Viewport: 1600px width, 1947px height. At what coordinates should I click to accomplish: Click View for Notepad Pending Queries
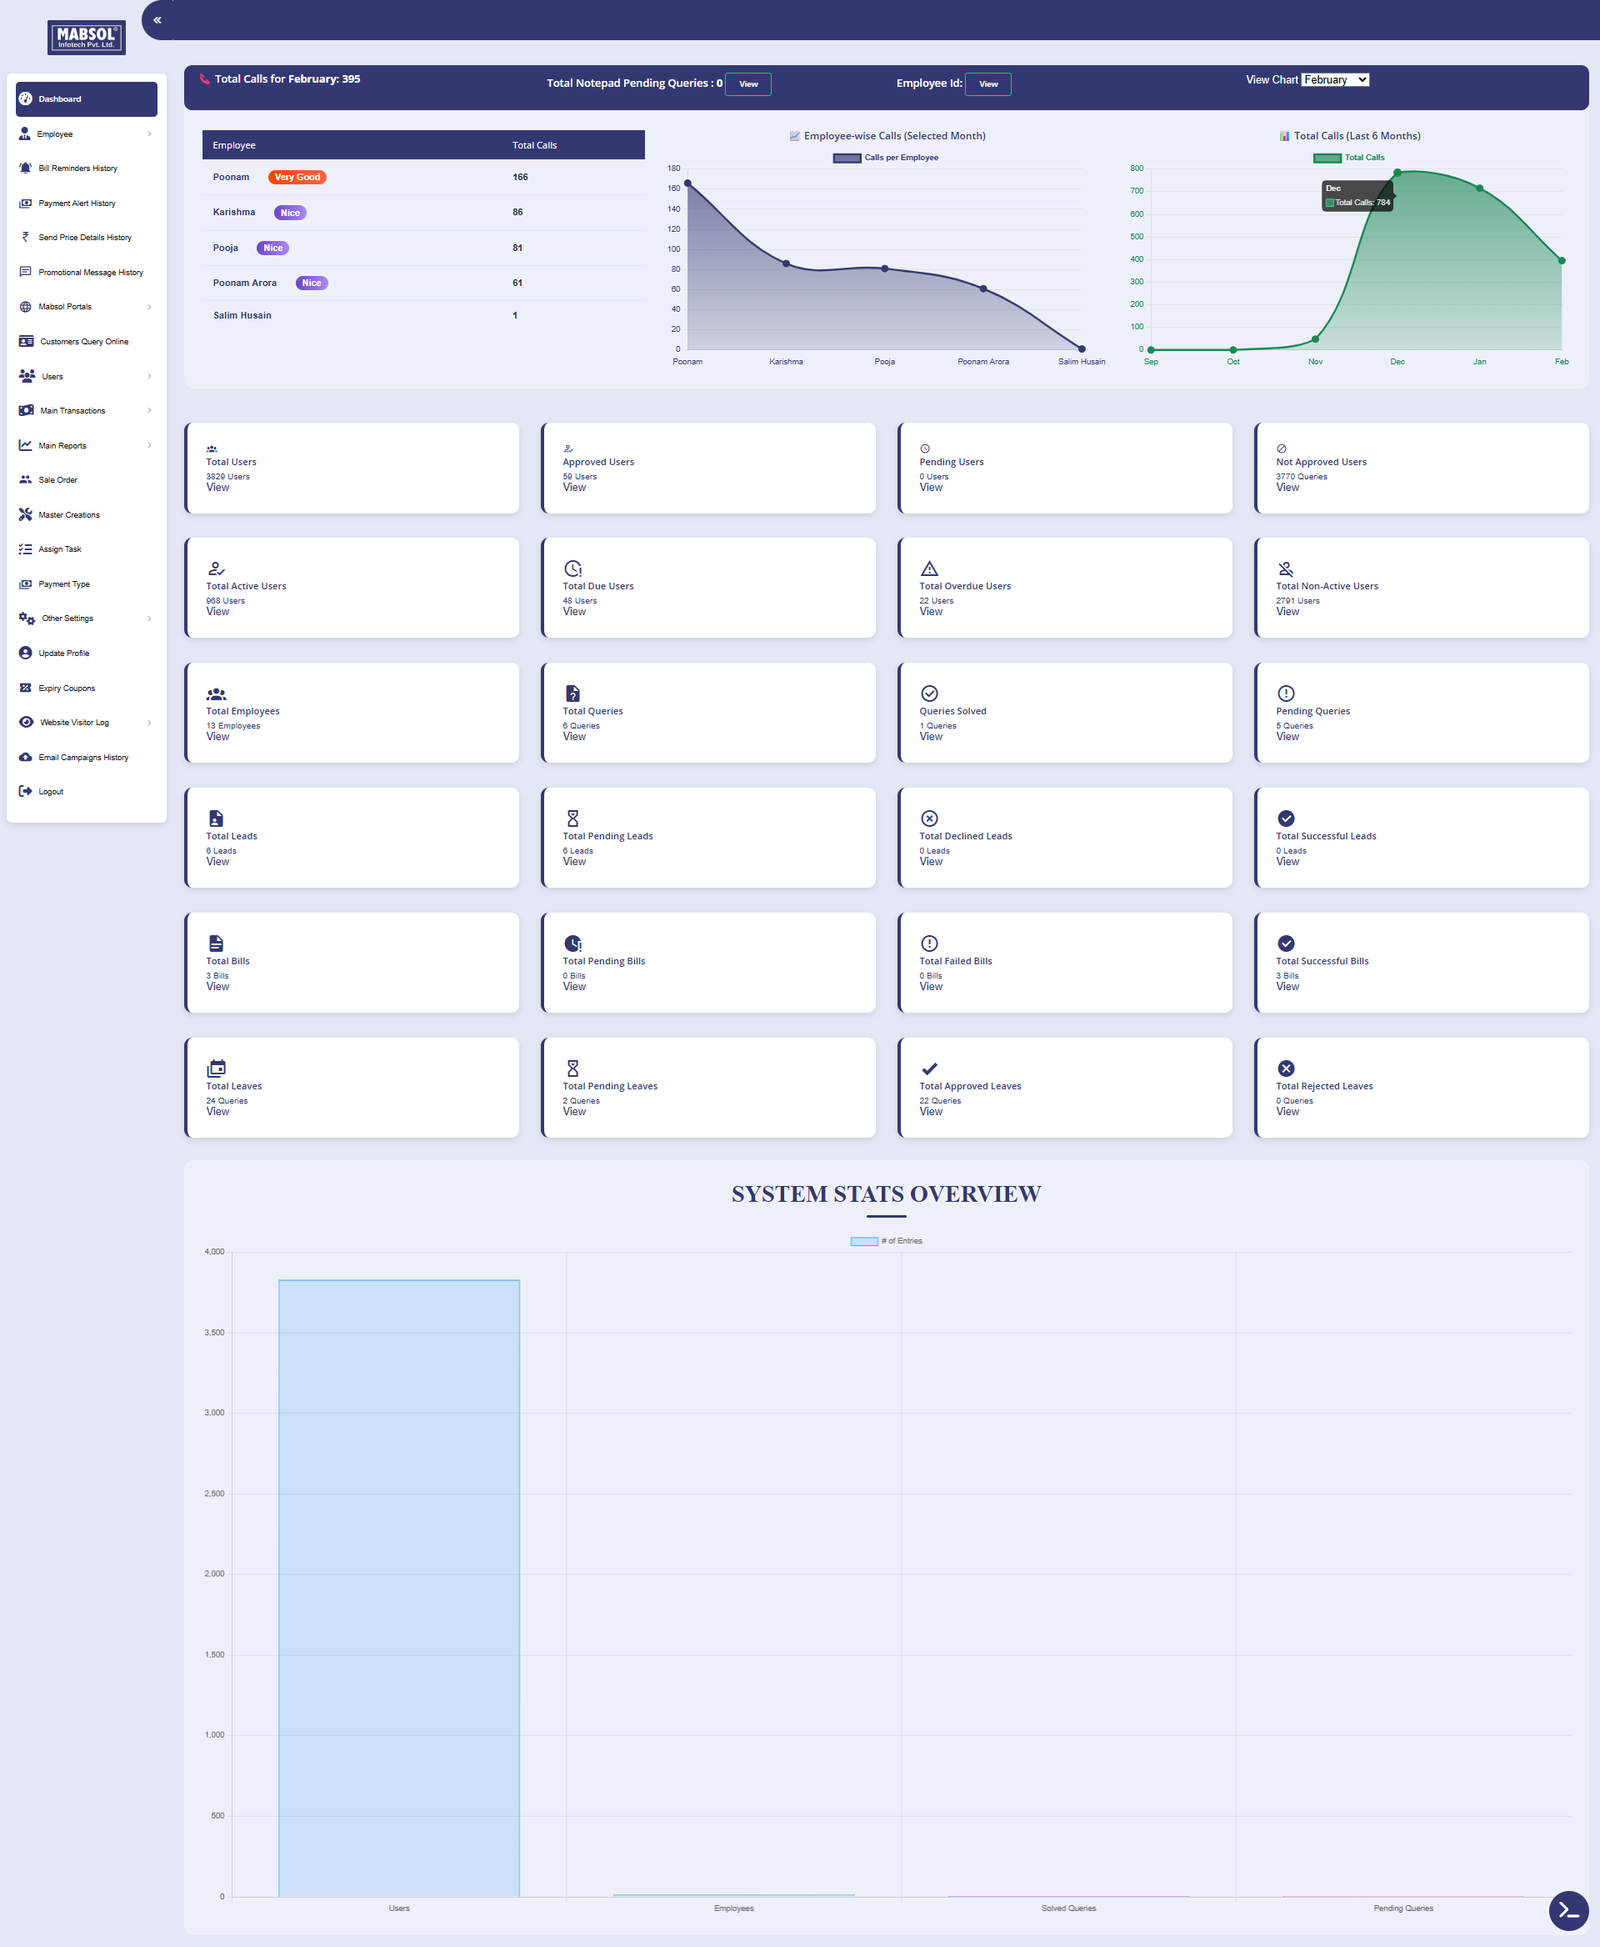(748, 84)
